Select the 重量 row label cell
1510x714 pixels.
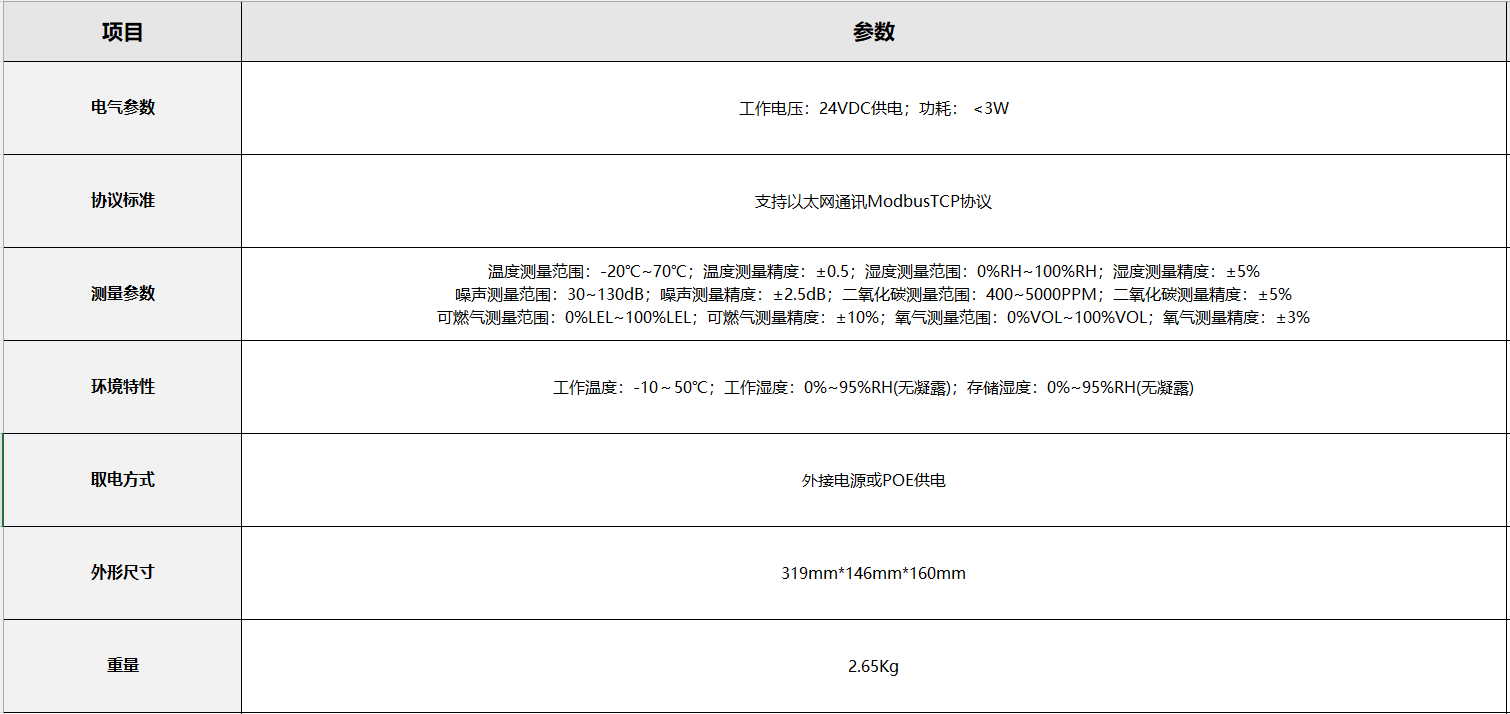point(122,666)
